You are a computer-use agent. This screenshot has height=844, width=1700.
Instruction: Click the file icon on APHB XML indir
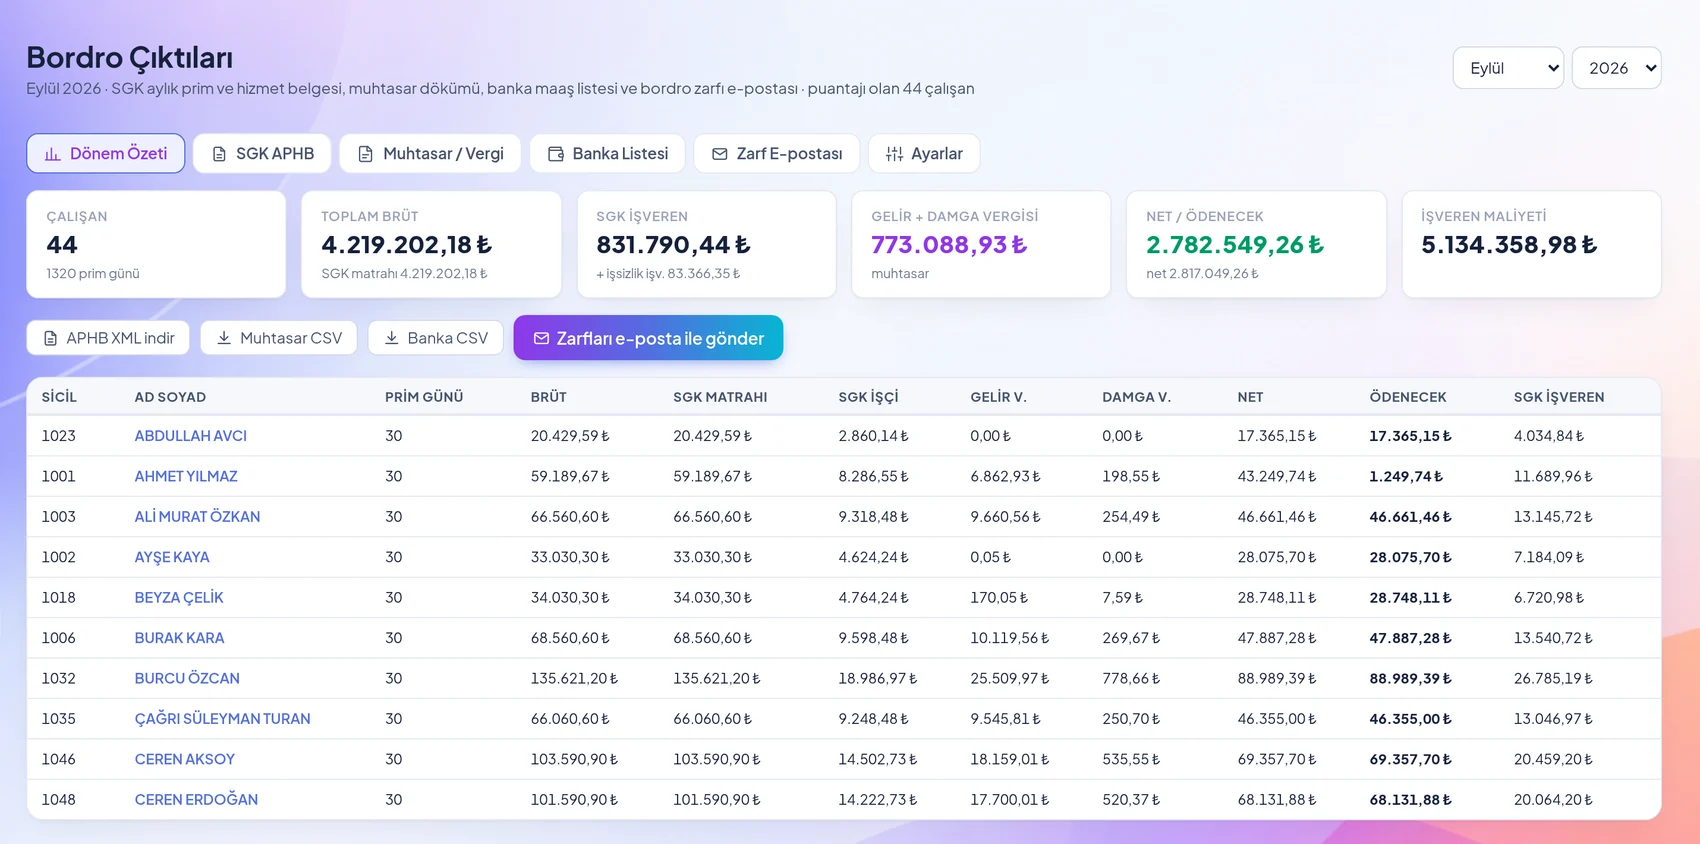[x=50, y=338]
